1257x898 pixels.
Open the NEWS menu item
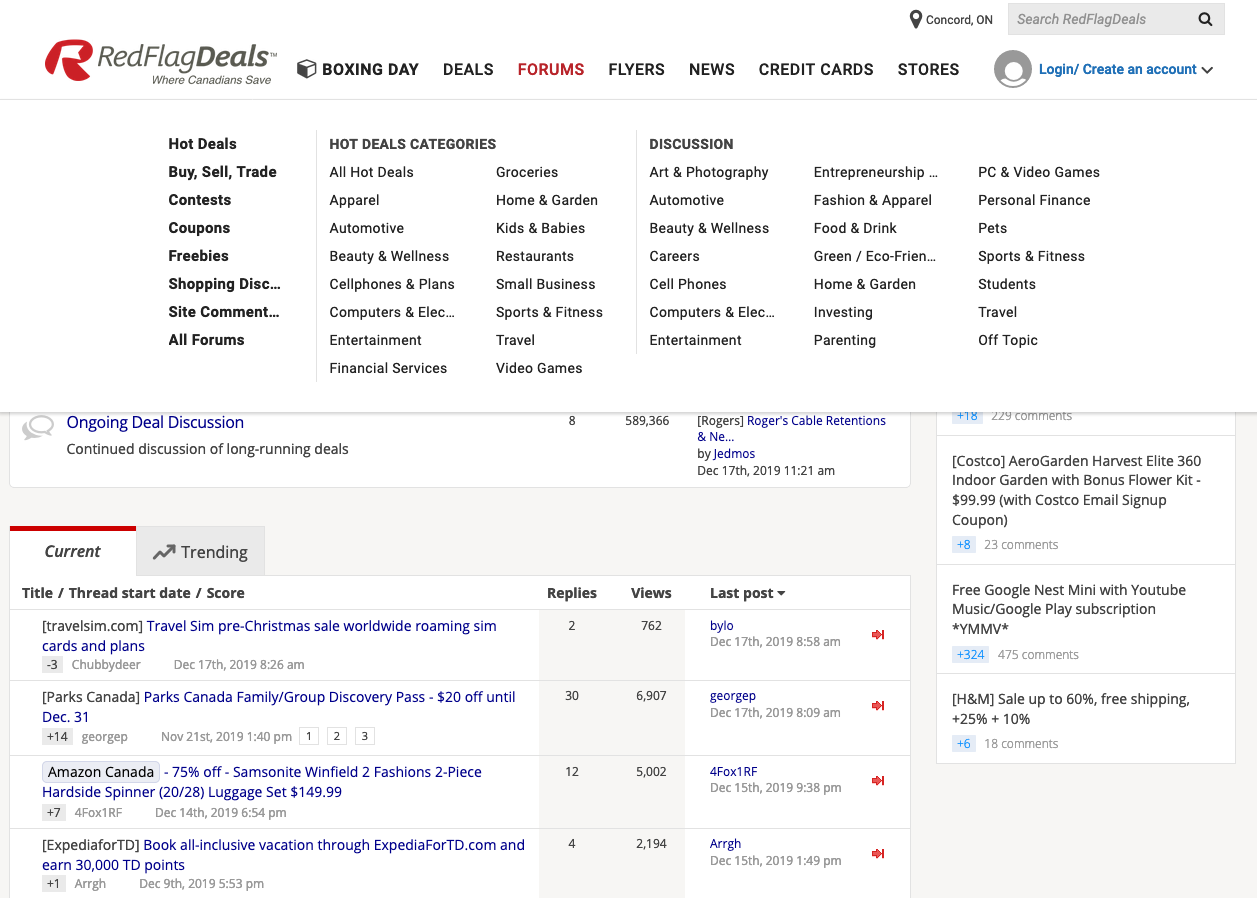(712, 69)
